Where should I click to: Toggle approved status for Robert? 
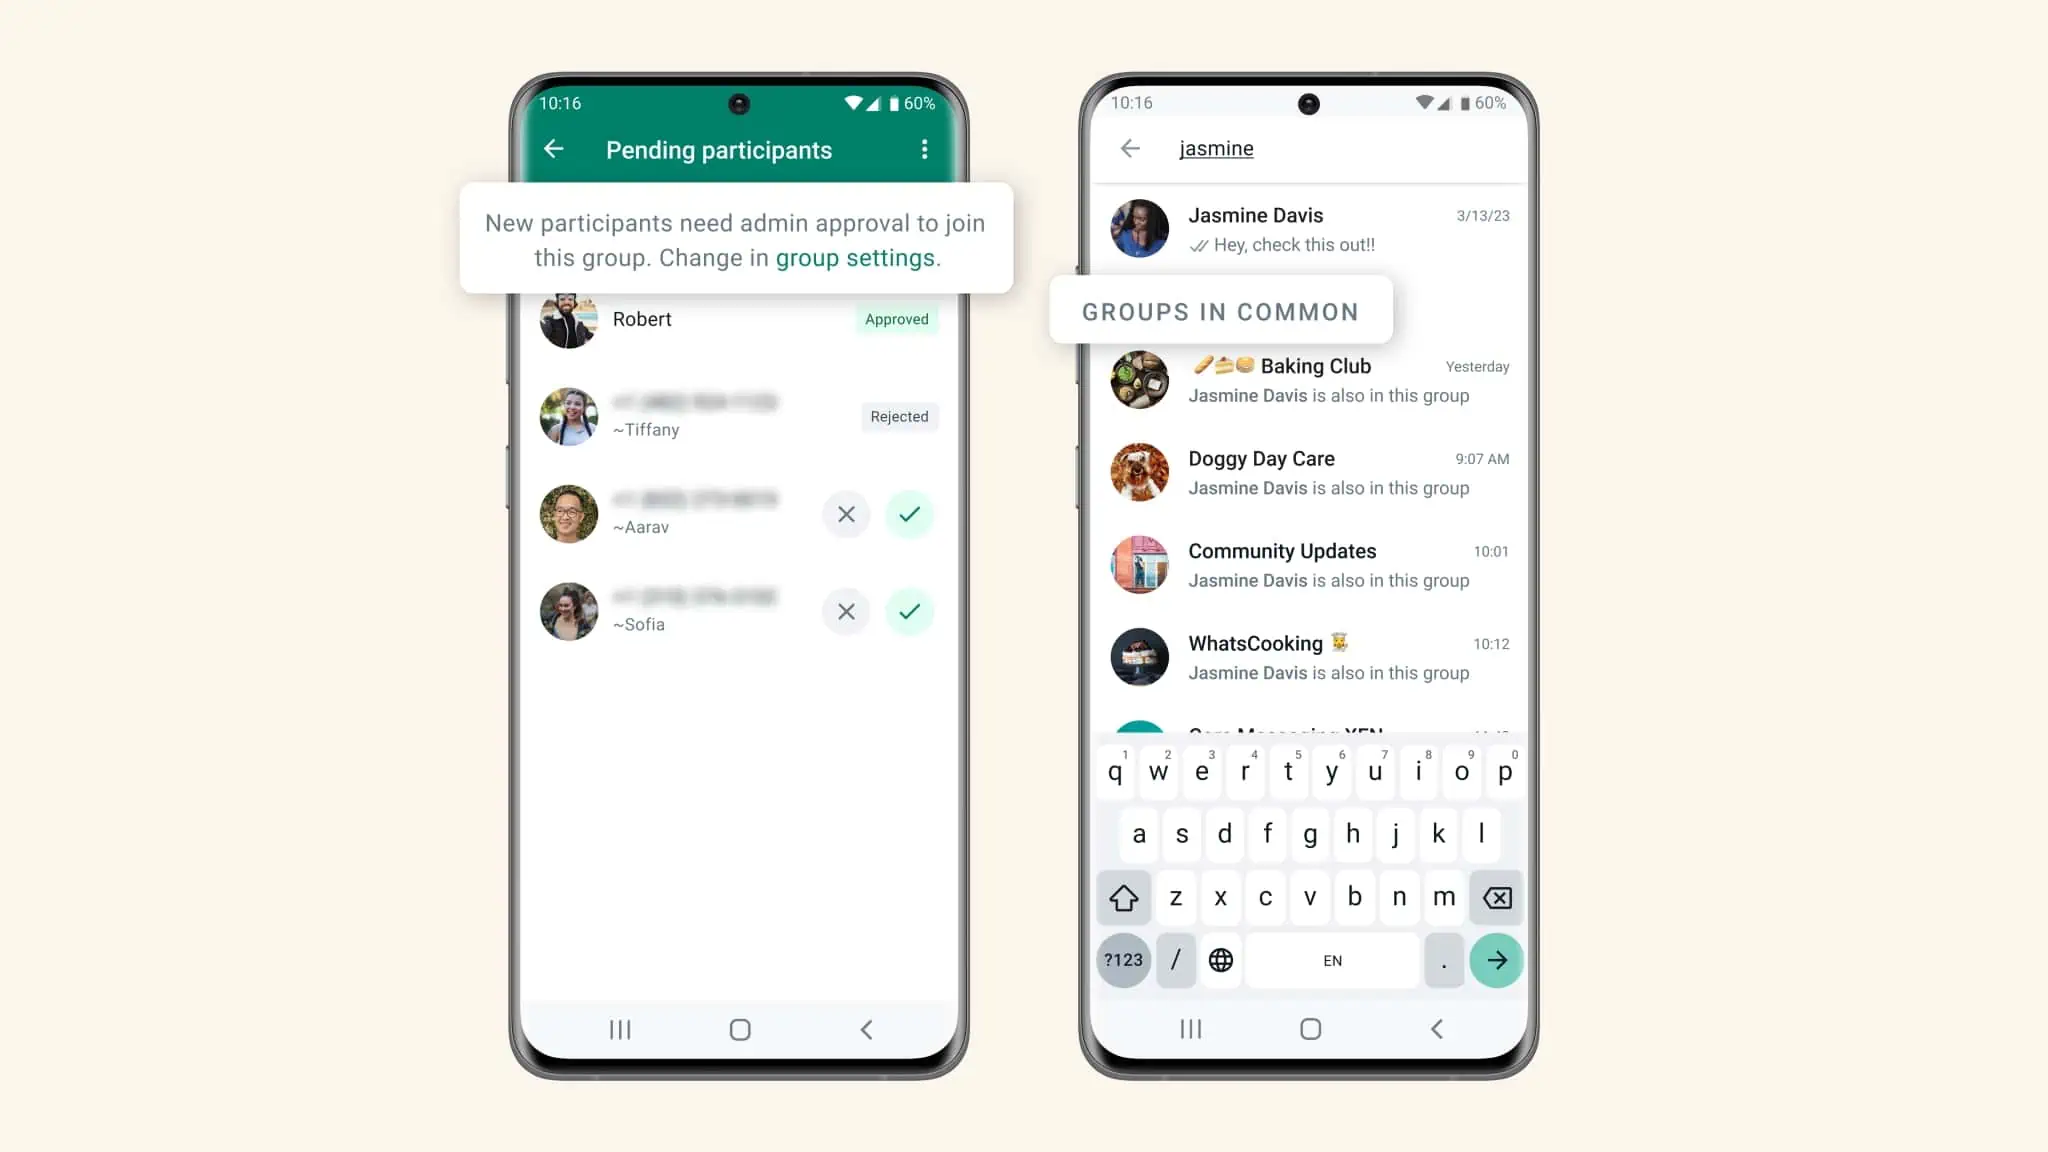(x=897, y=318)
